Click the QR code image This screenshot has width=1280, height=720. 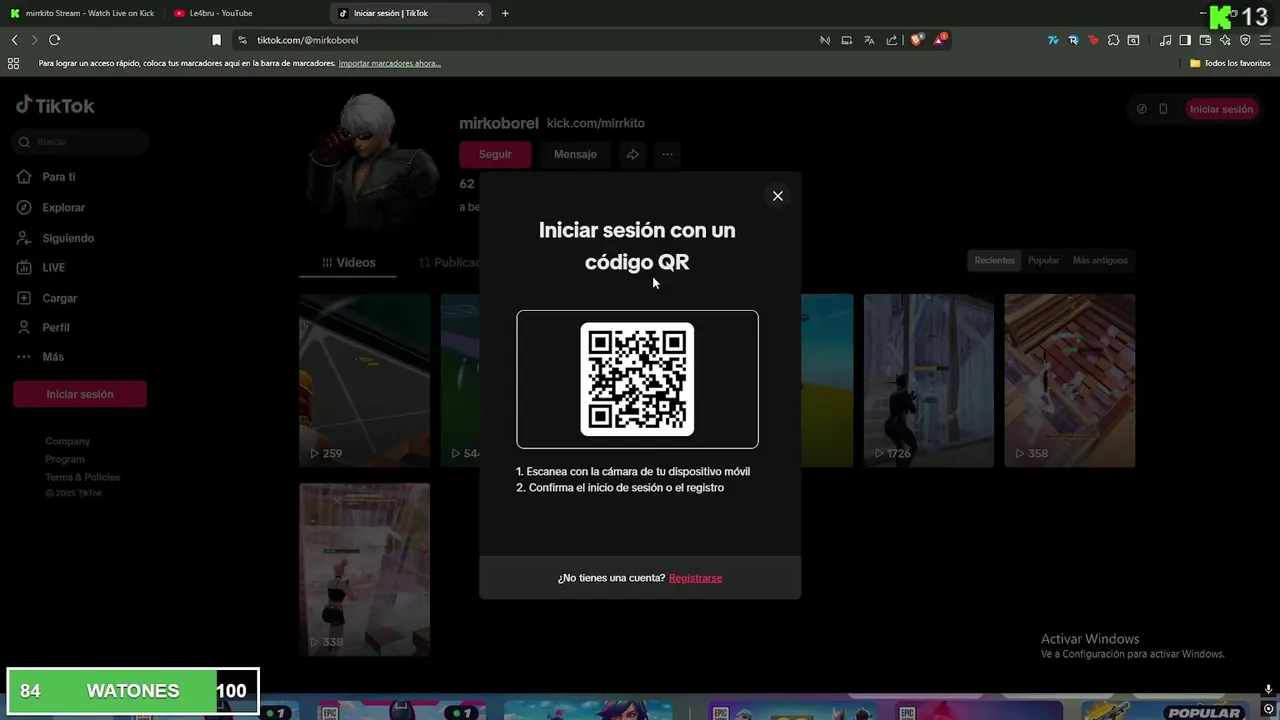pyautogui.click(x=637, y=379)
